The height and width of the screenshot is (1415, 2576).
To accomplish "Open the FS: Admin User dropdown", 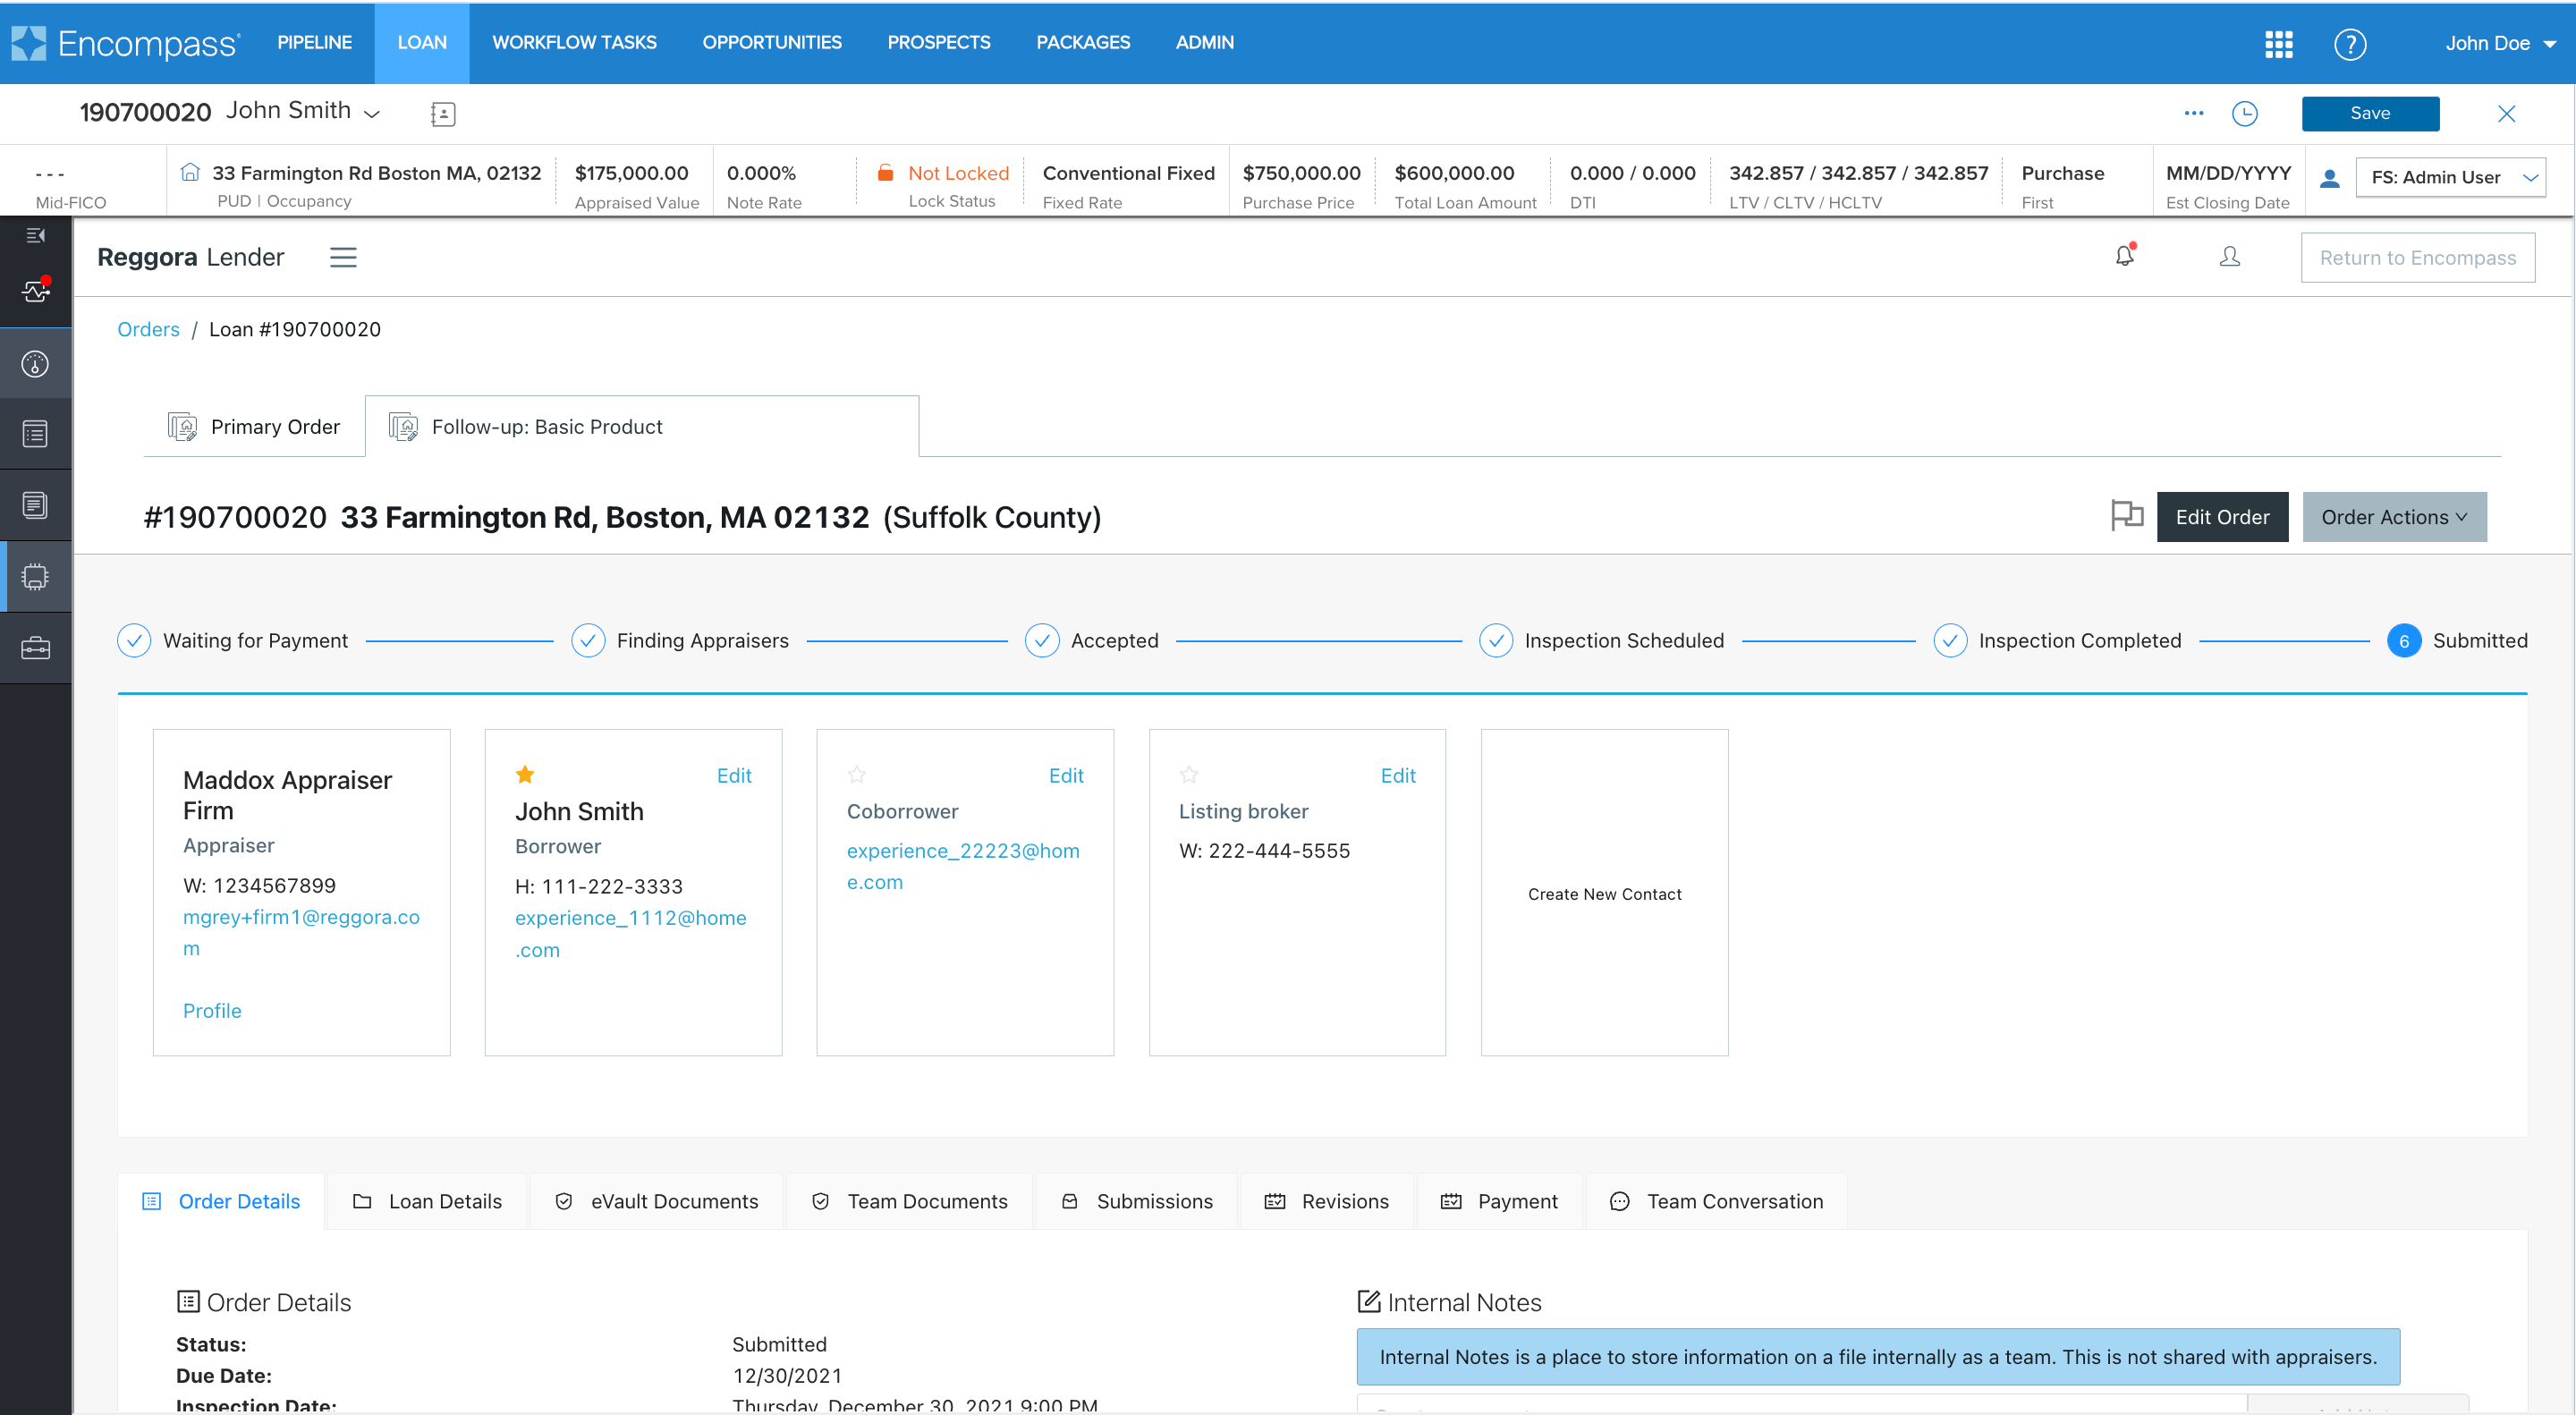I will (x=2449, y=177).
